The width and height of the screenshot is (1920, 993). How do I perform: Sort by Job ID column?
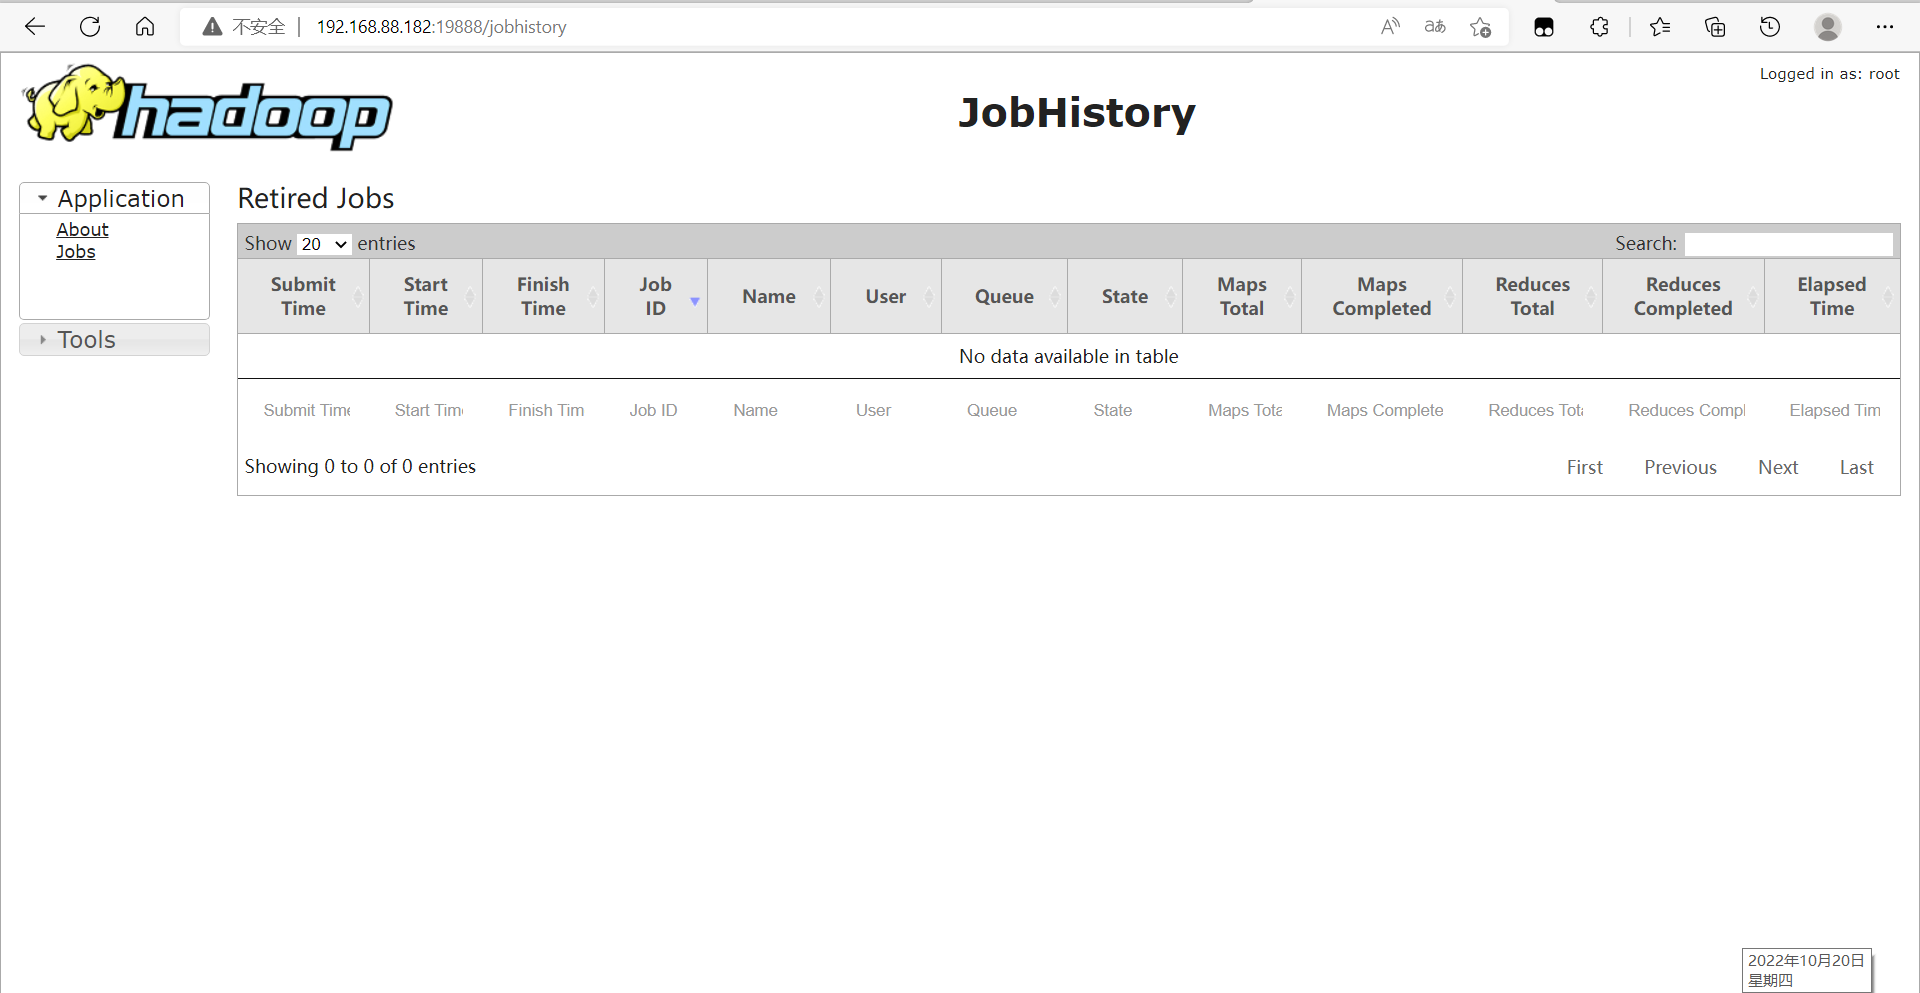click(656, 296)
